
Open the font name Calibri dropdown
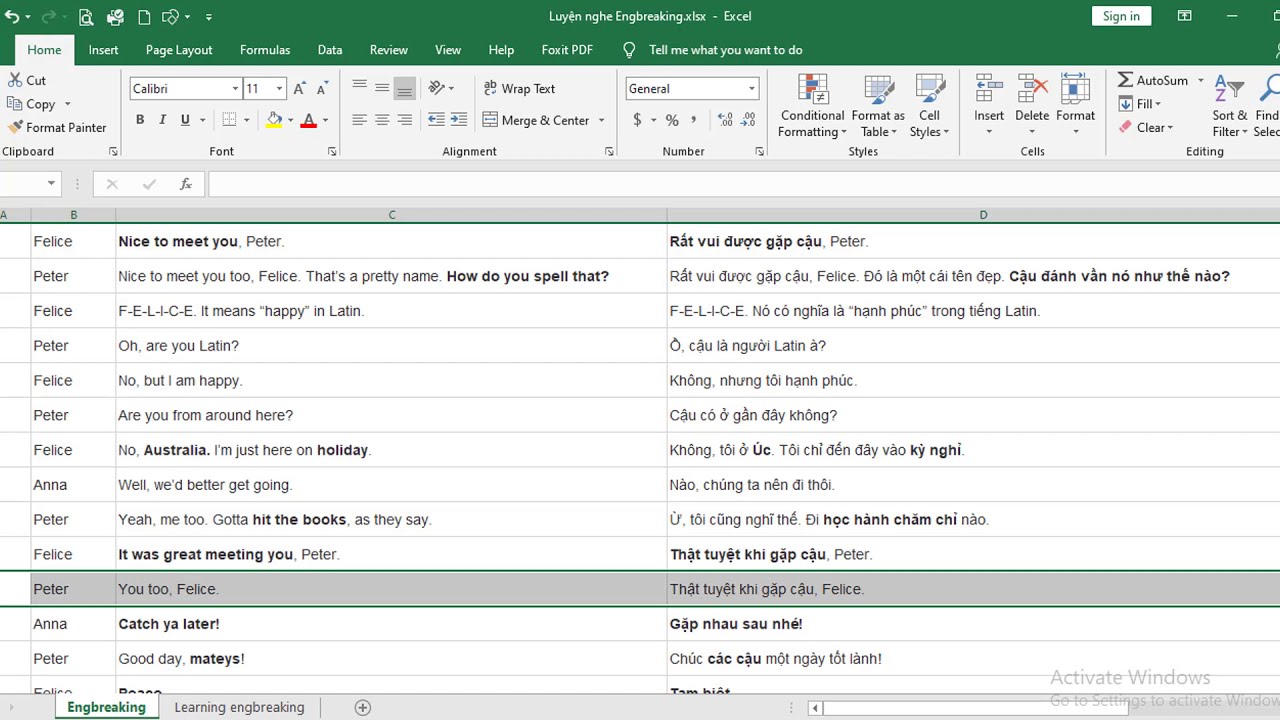pyautogui.click(x=235, y=89)
